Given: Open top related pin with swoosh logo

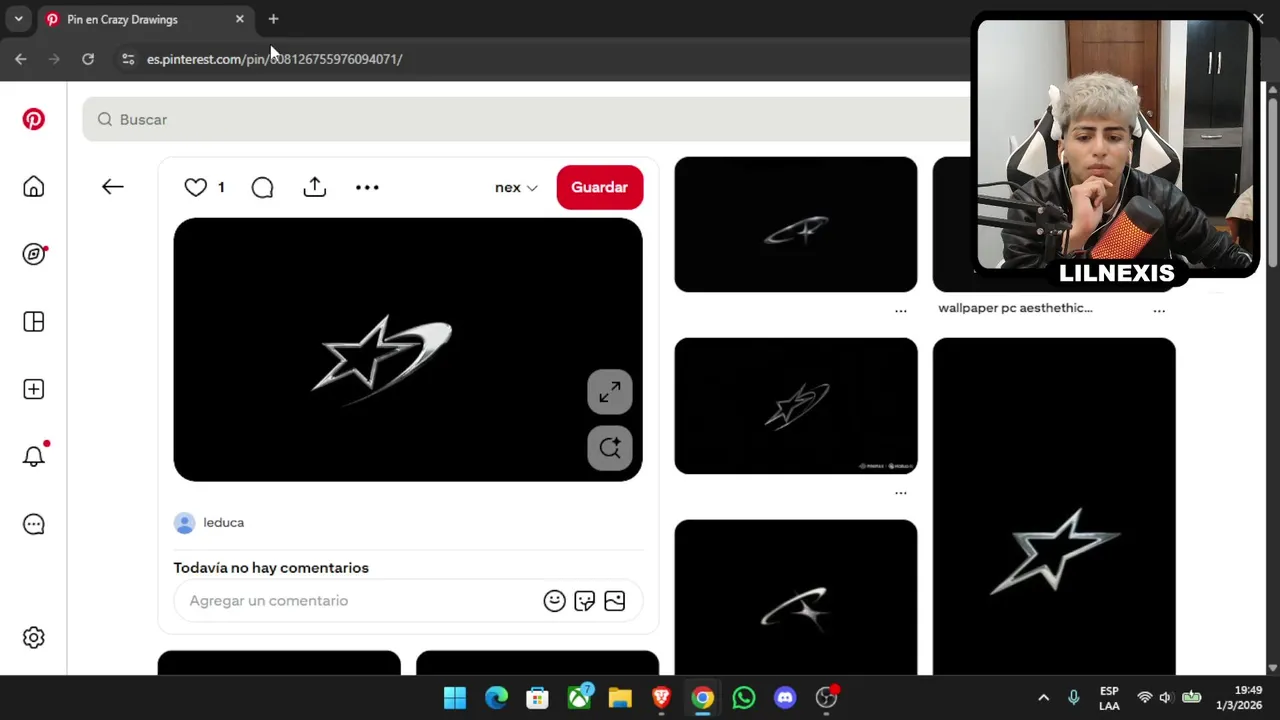Looking at the screenshot, I should pyautogui.click(x=796, y=224).
